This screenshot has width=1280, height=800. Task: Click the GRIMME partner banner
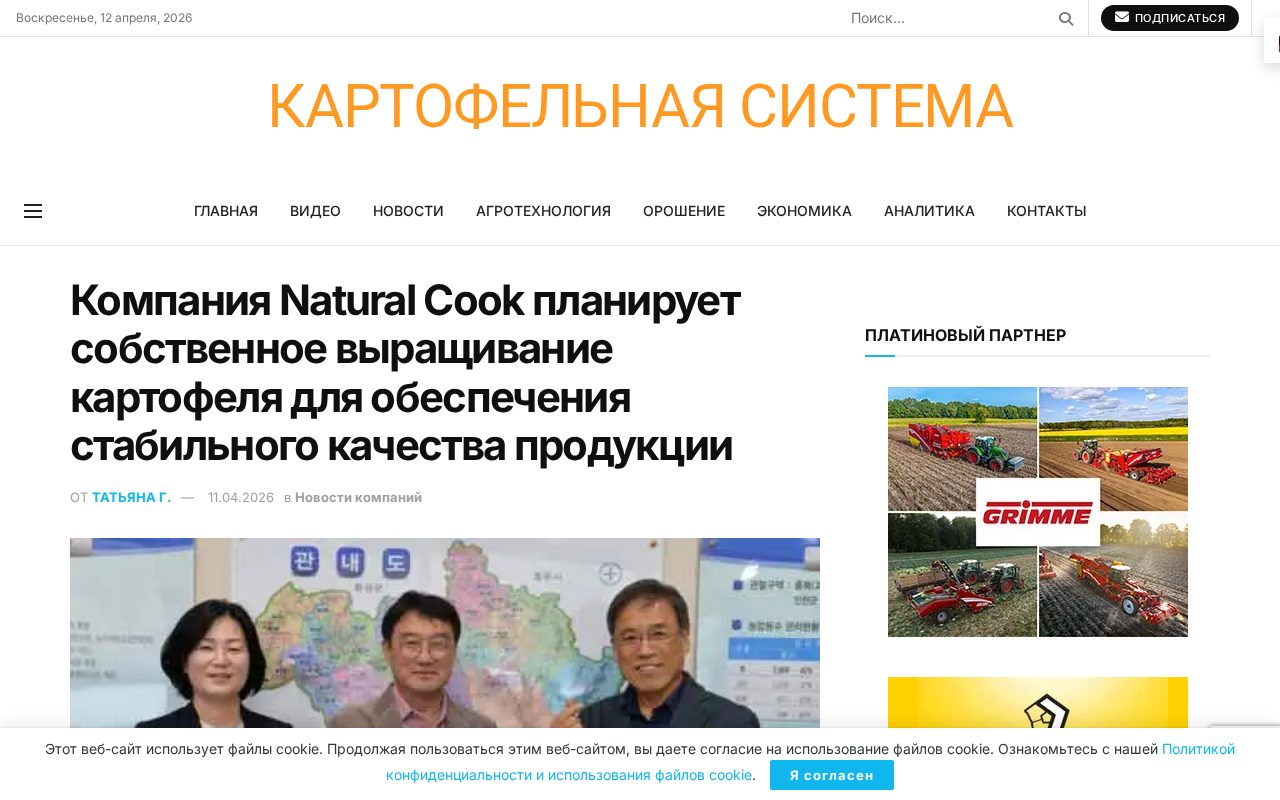click(1038, 512)
